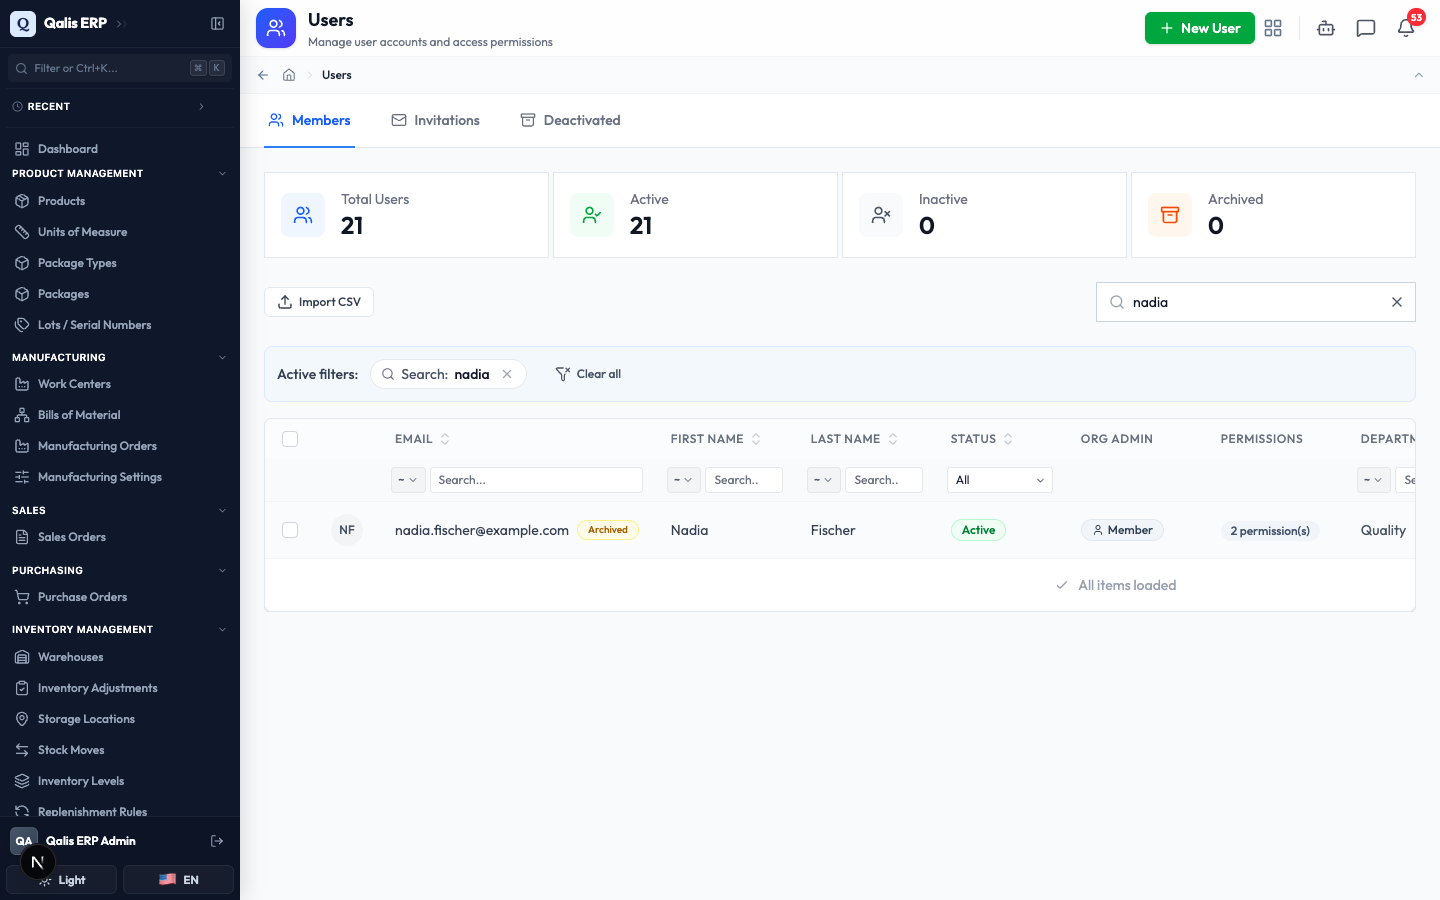This screenshot has height=900, width=1440.
Task: Sort the table by Status column
Action: tap(981, 439)
